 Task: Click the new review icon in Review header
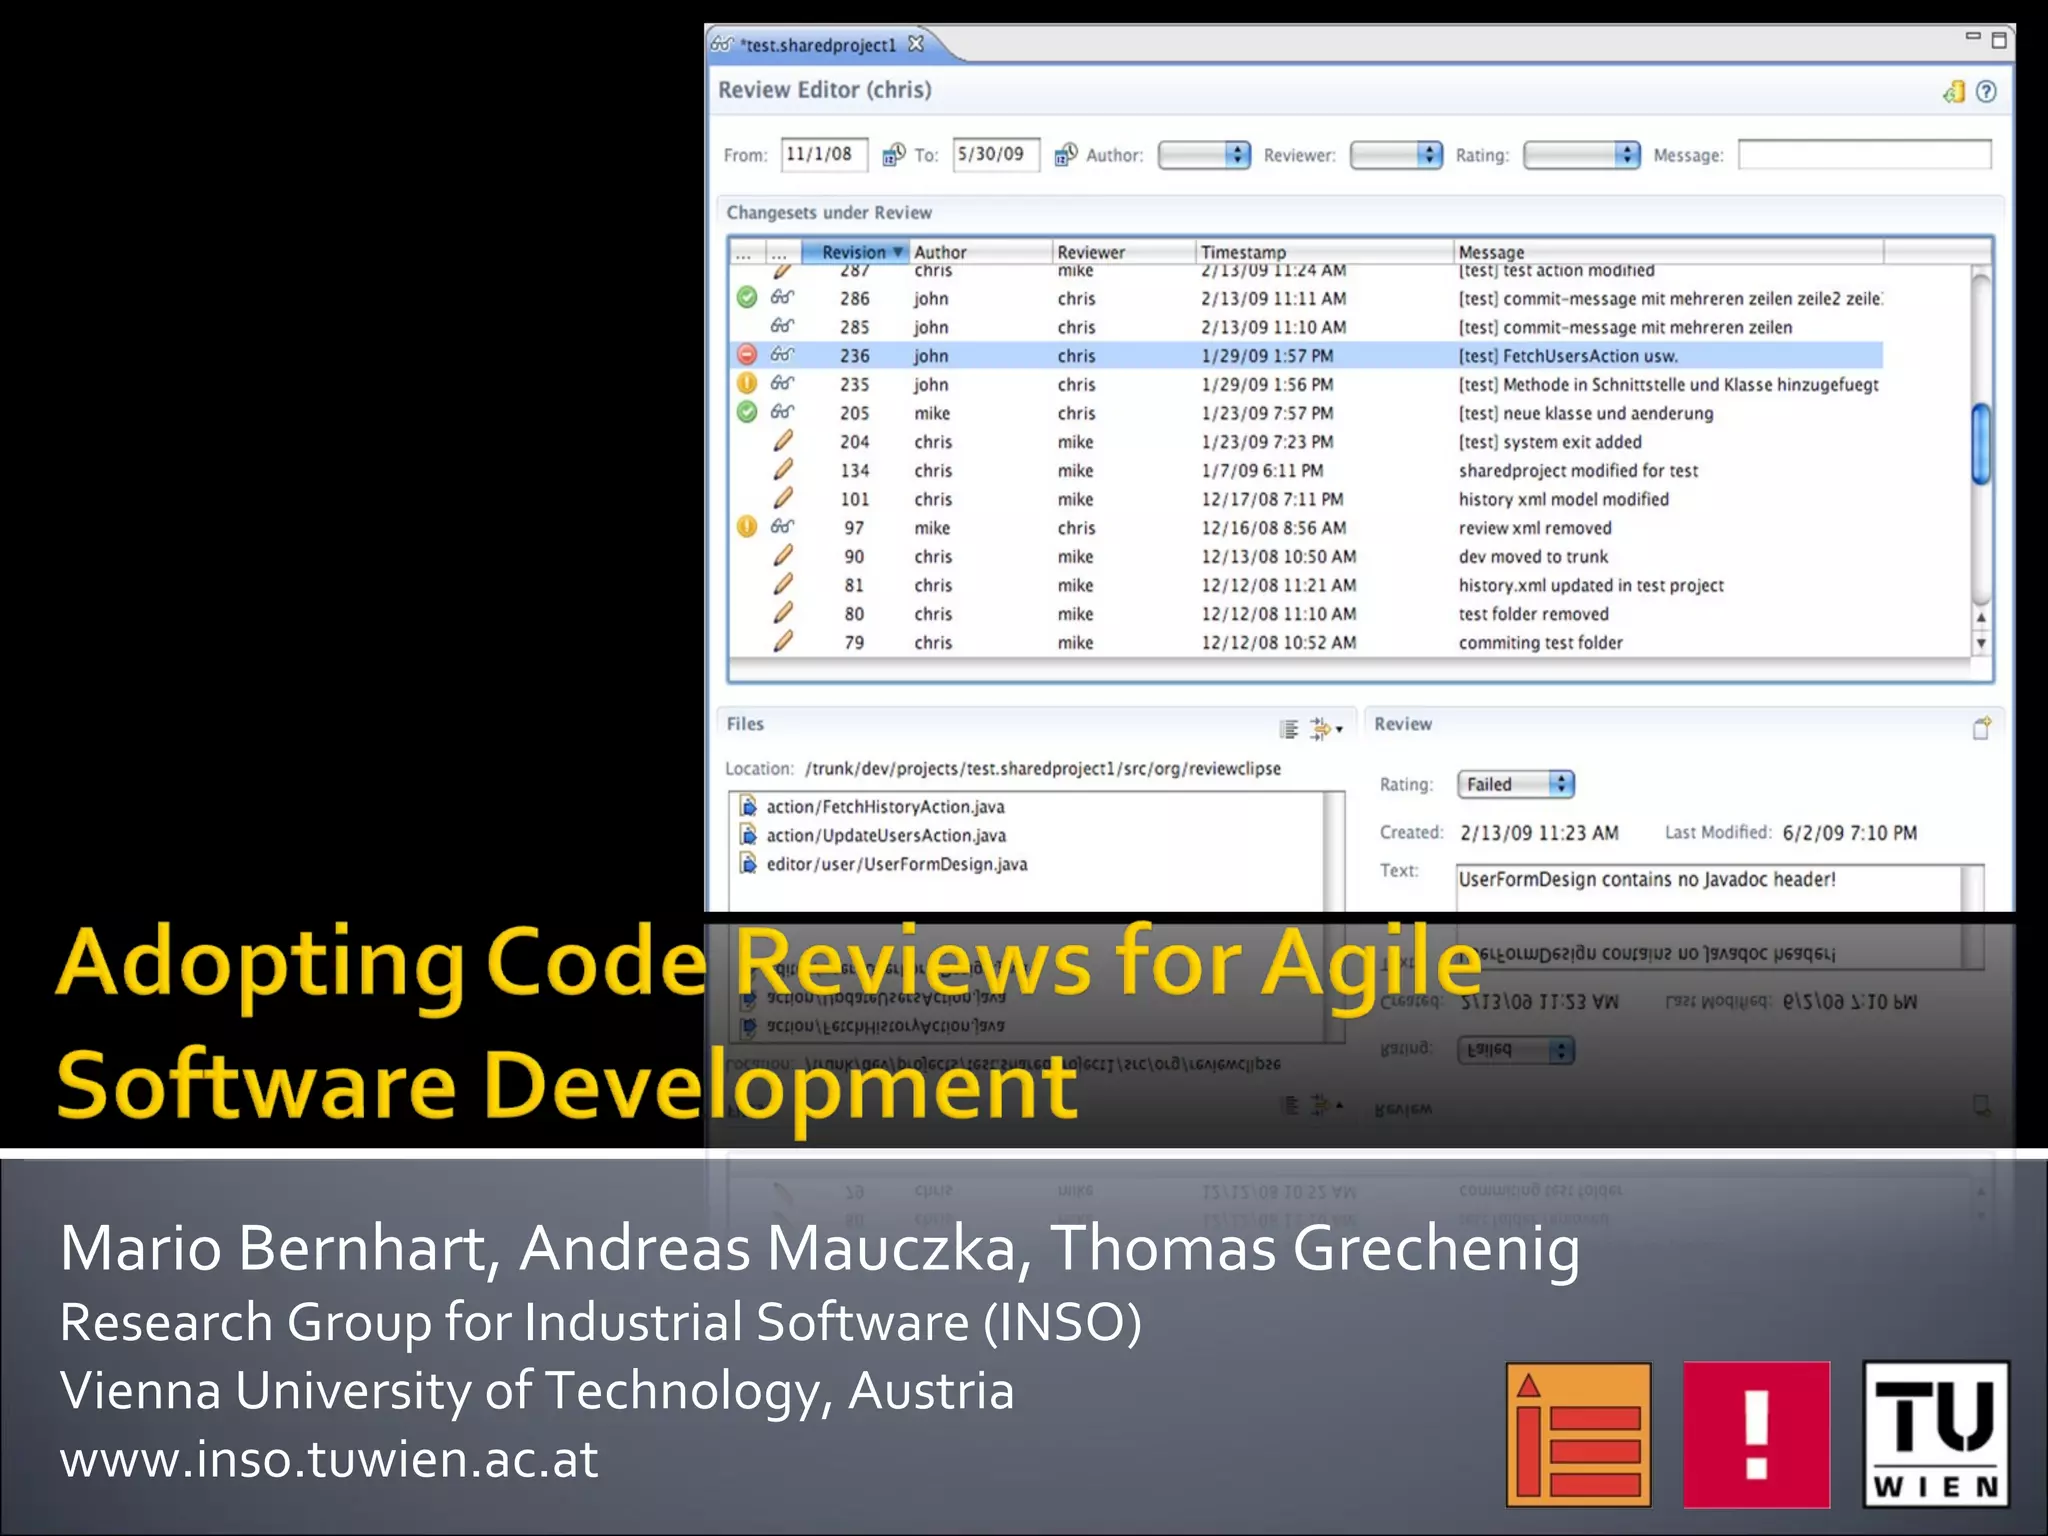click(x=1981, y=728)
